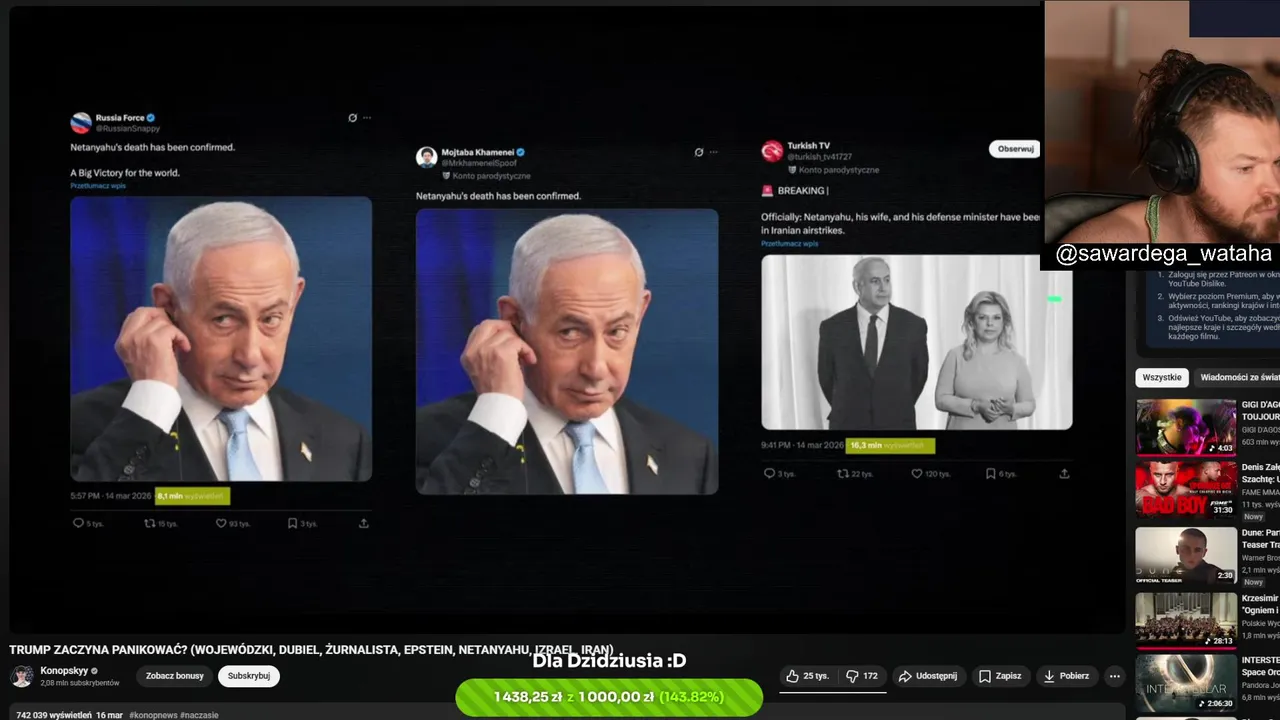Click Przetłumacz wpis under Turkish TV tweet
1280x720 pixels.
[789, 244]
